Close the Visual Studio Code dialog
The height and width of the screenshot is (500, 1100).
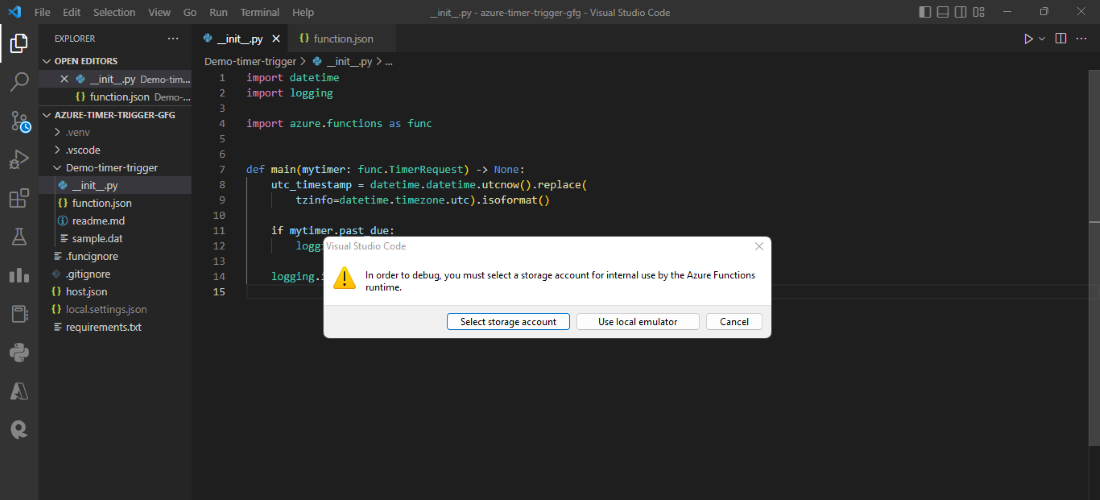coord(758,246)
